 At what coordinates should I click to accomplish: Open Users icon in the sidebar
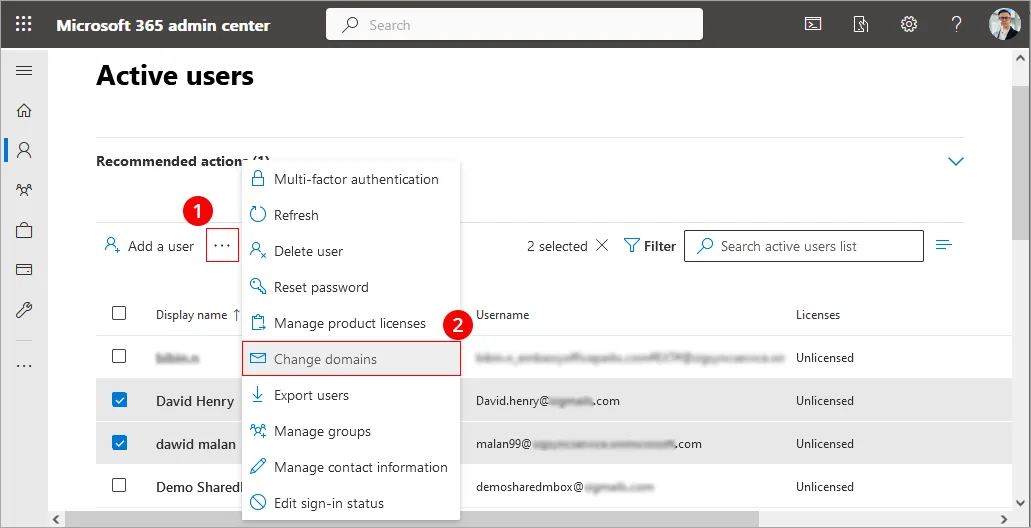(x=24, y=150)
